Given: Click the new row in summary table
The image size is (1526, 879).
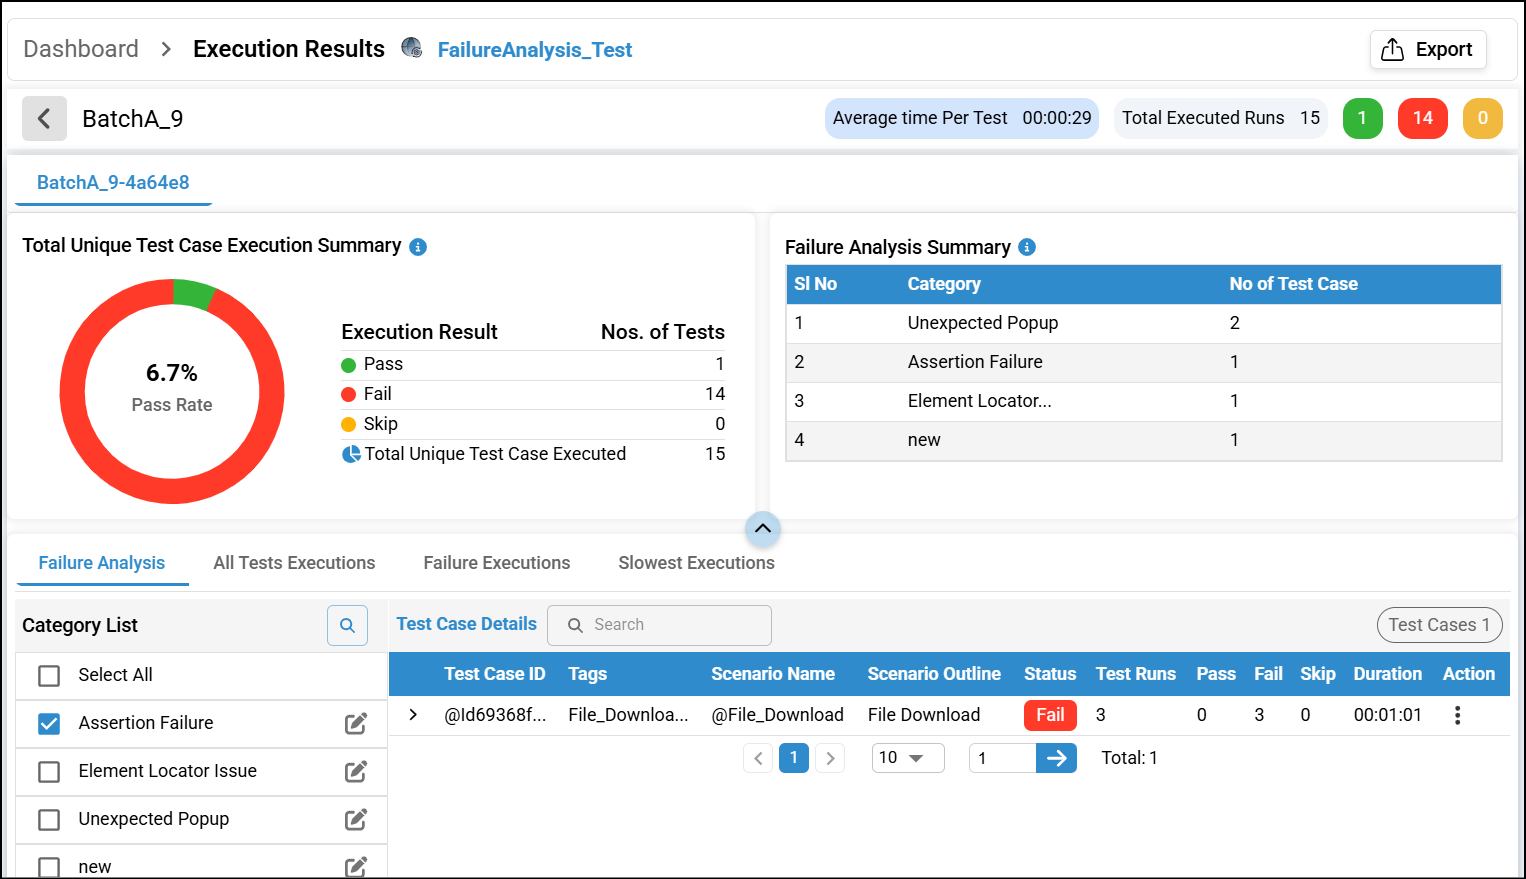Looking at the screenshot, I should (x=1144, y=440).
